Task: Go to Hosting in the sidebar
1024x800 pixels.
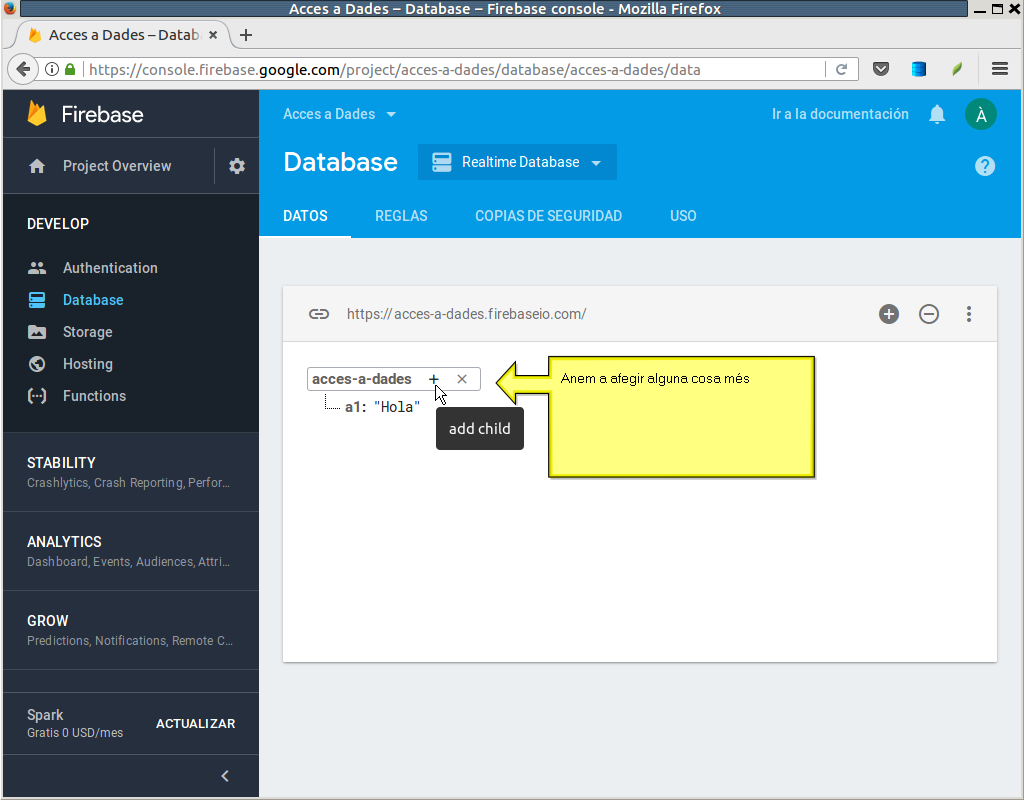Action: [88, 364]
